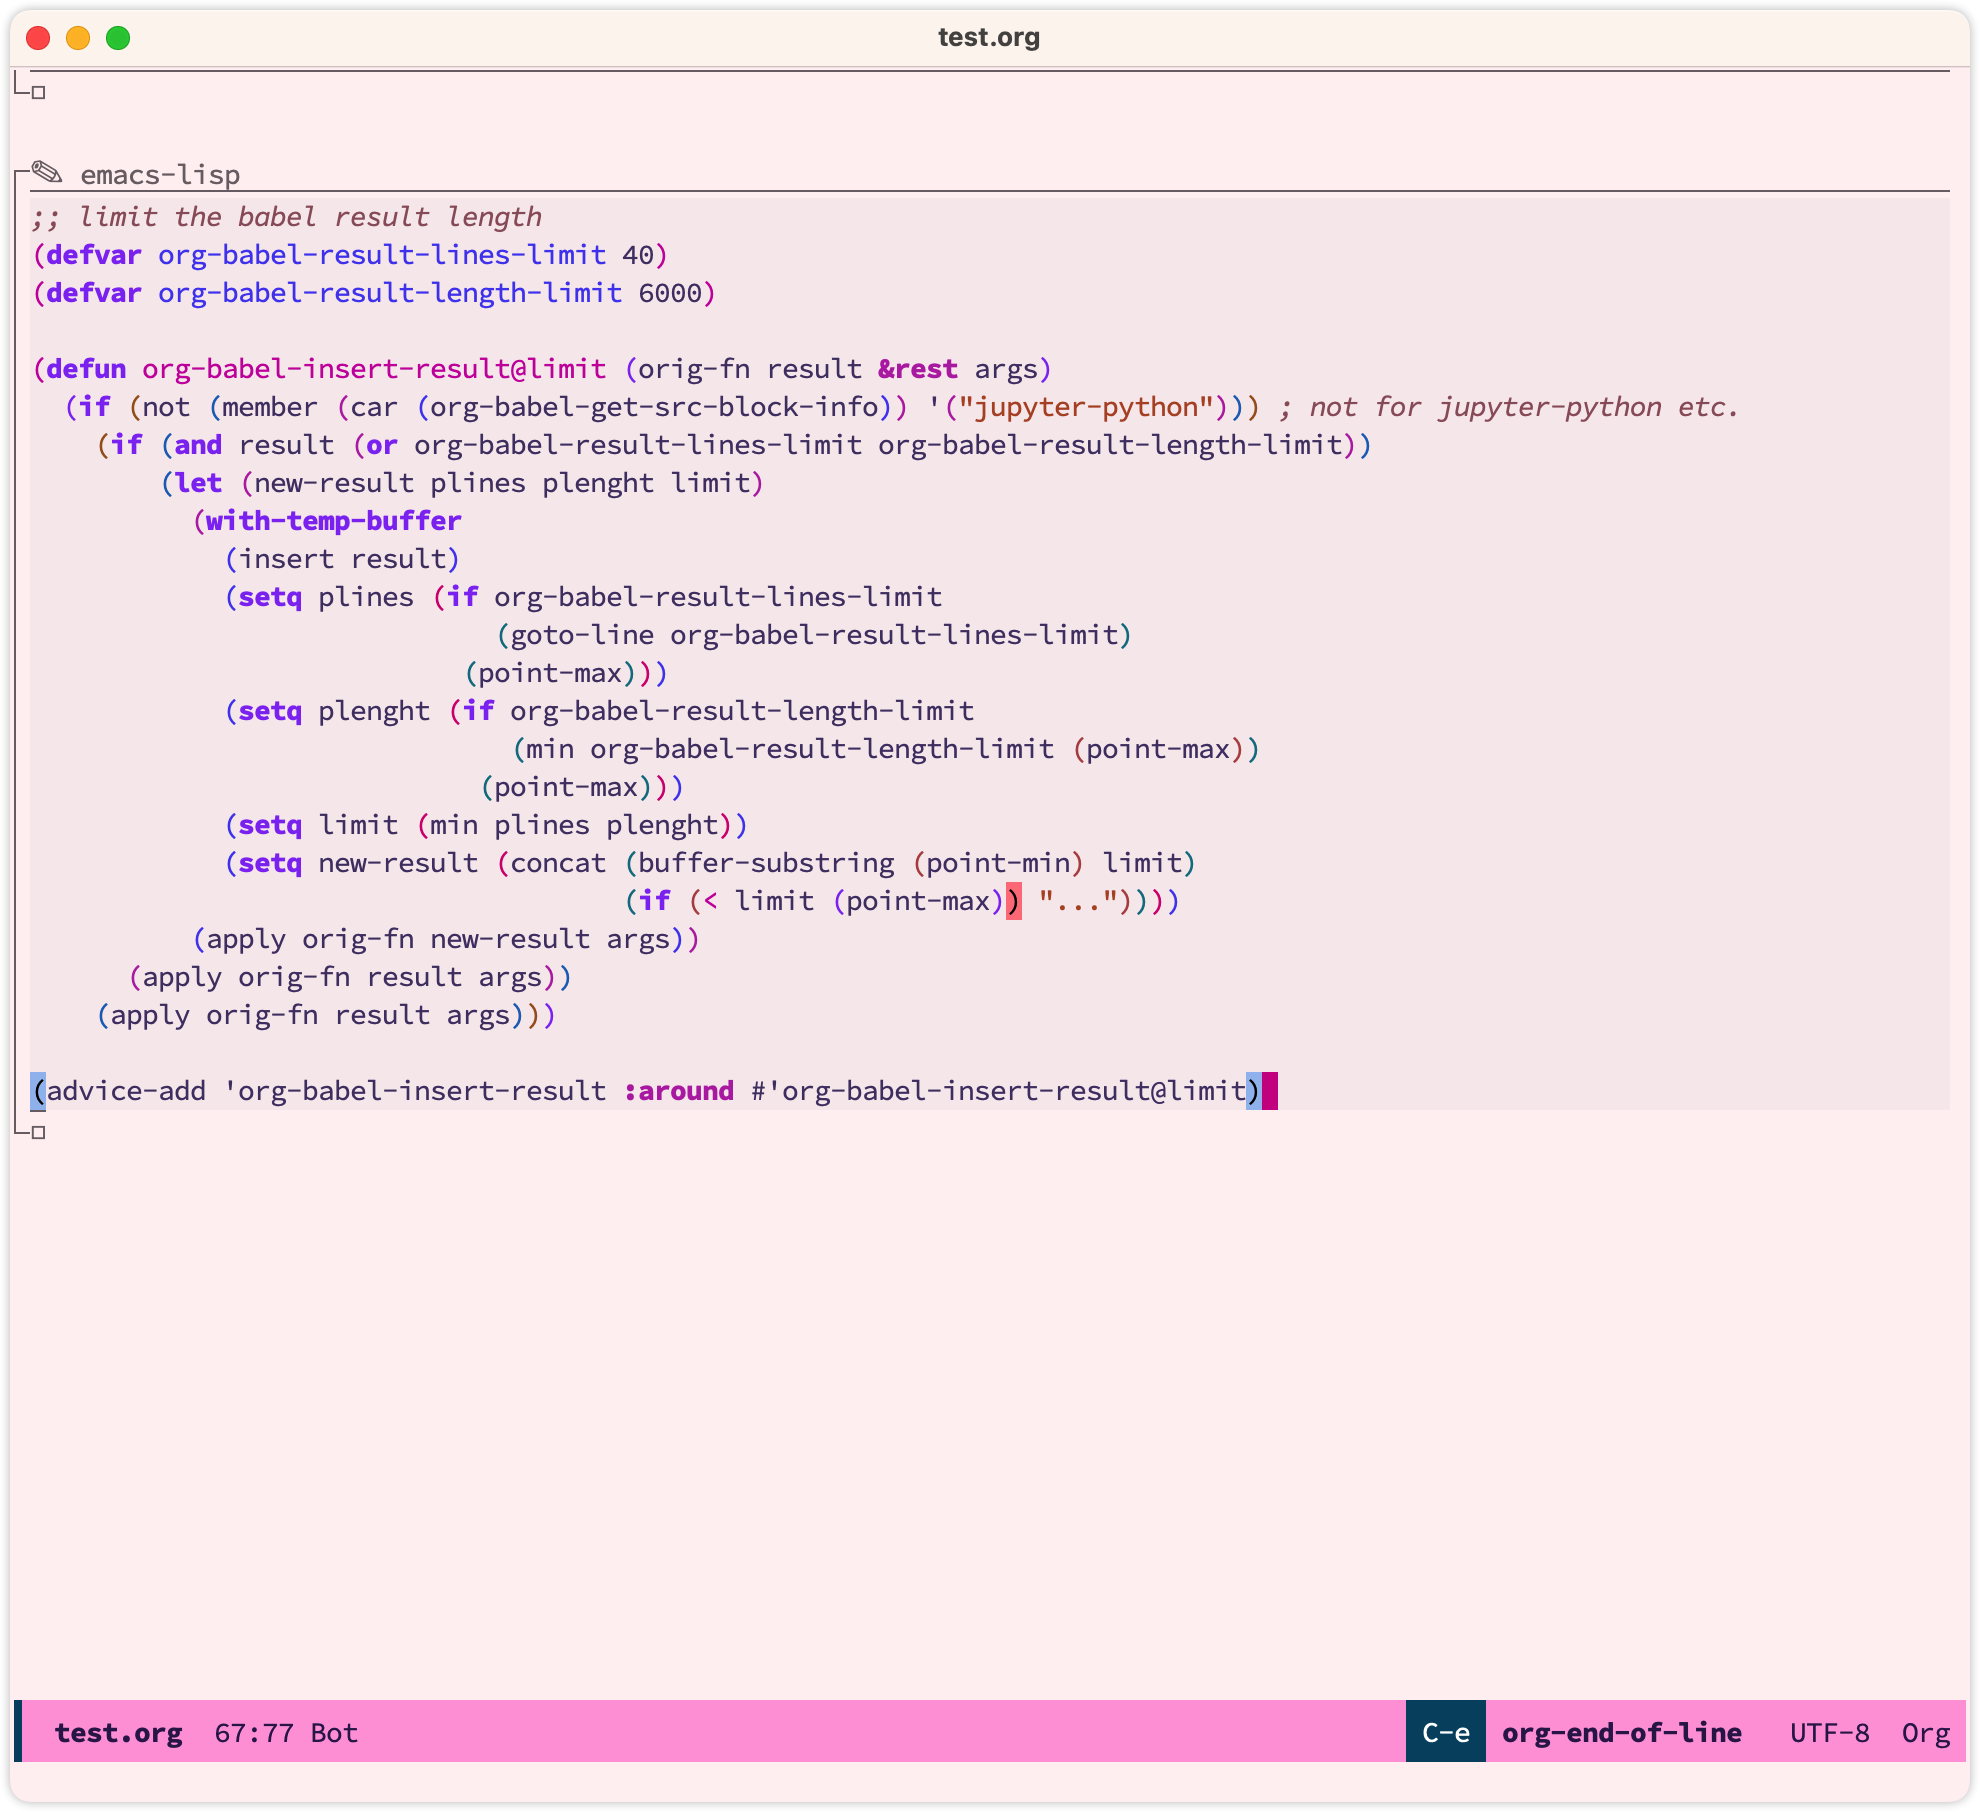This screenshot has width=1980, height=1812.
Task: Click the 'or' keyword
Action: [382, 445]
